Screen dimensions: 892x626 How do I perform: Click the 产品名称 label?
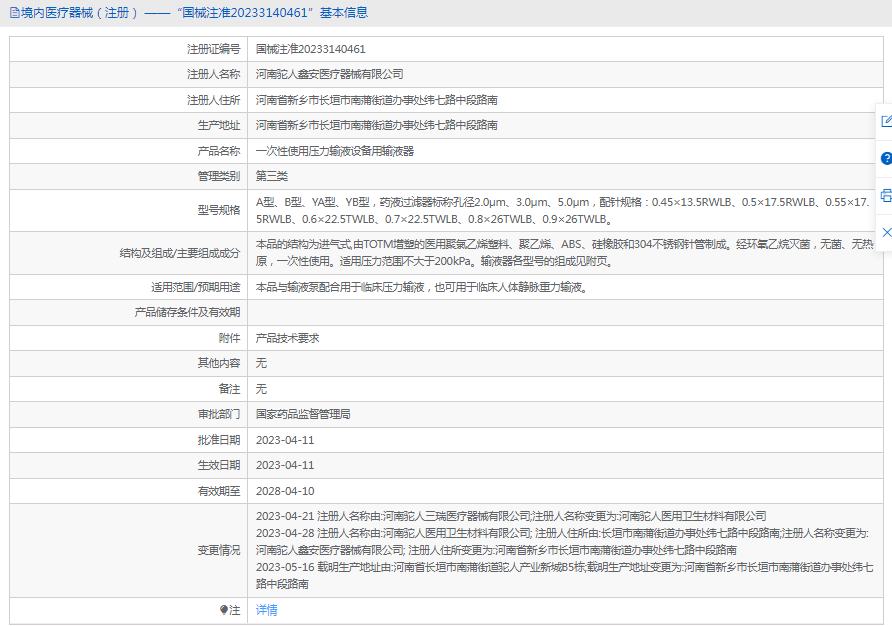point(219,151)
